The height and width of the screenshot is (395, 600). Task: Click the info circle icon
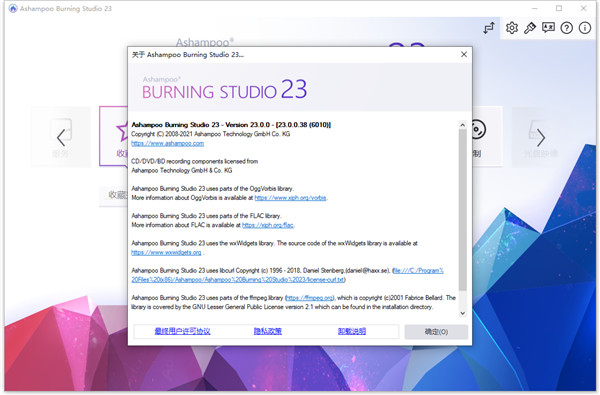click(x=585, y=28)
